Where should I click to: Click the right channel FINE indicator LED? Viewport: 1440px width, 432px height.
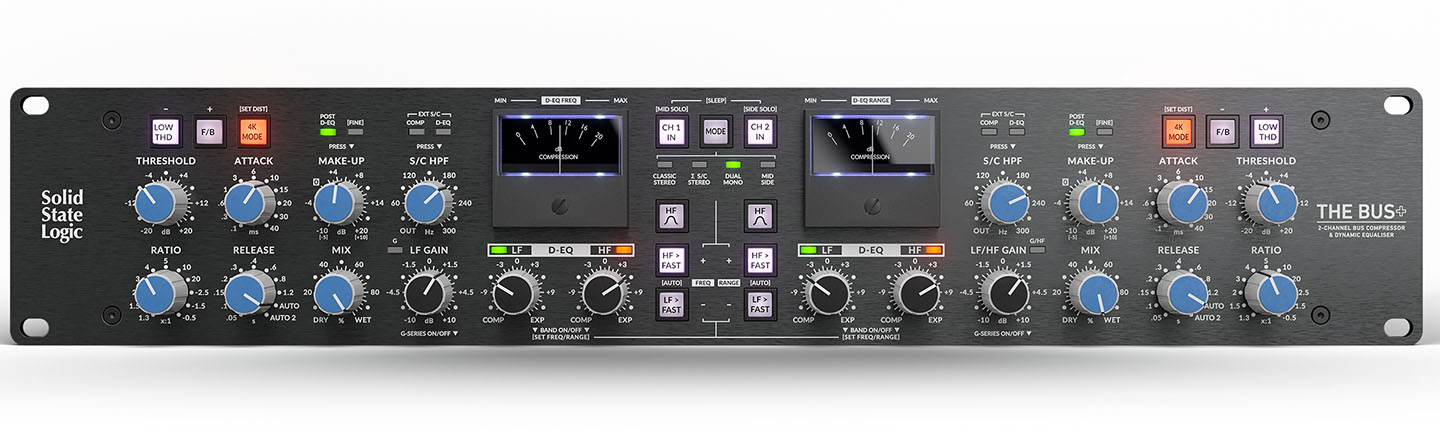[1104, 131]
